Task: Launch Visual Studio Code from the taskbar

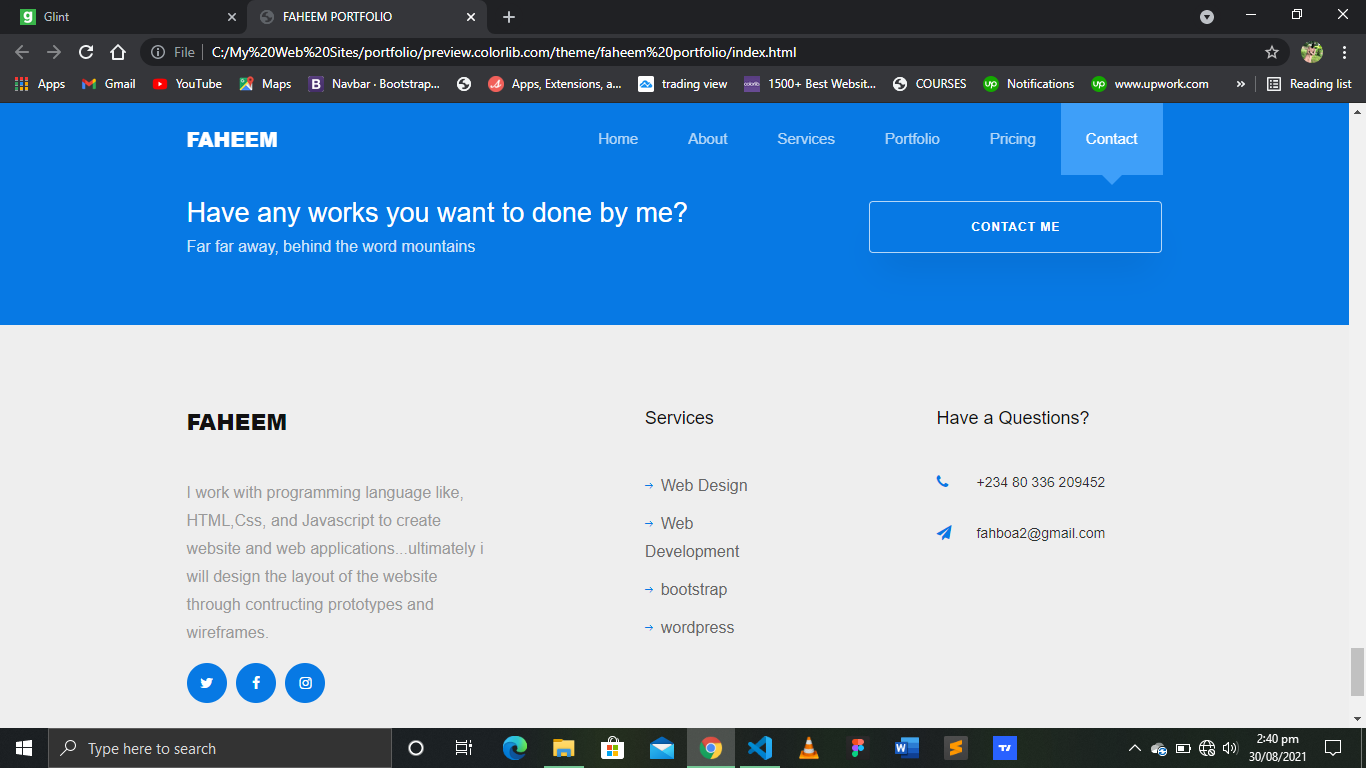Action: pyautogui.click(x=760, y=748)
